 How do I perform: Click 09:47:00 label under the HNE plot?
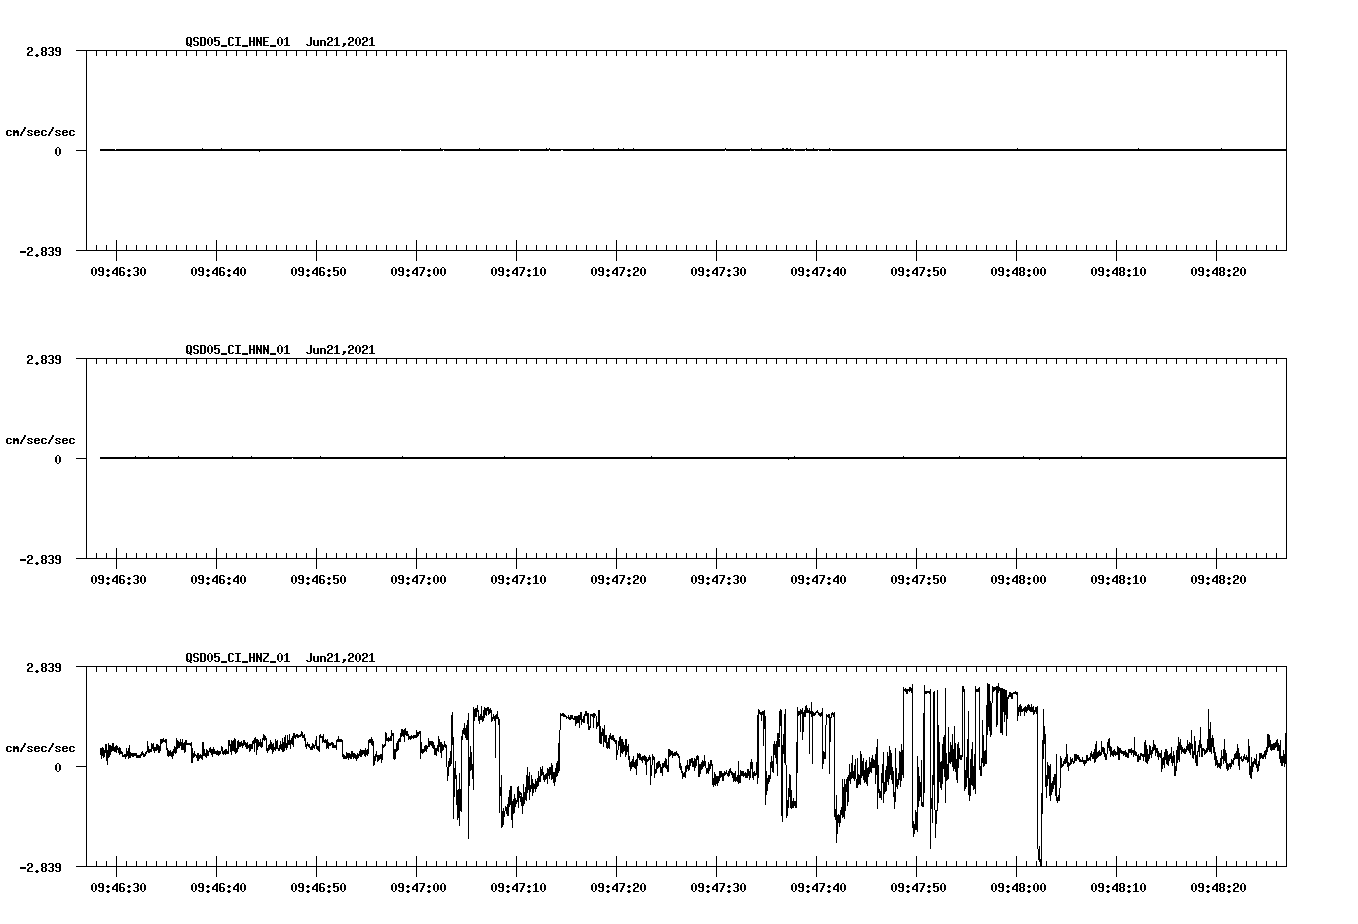[418, 272]
